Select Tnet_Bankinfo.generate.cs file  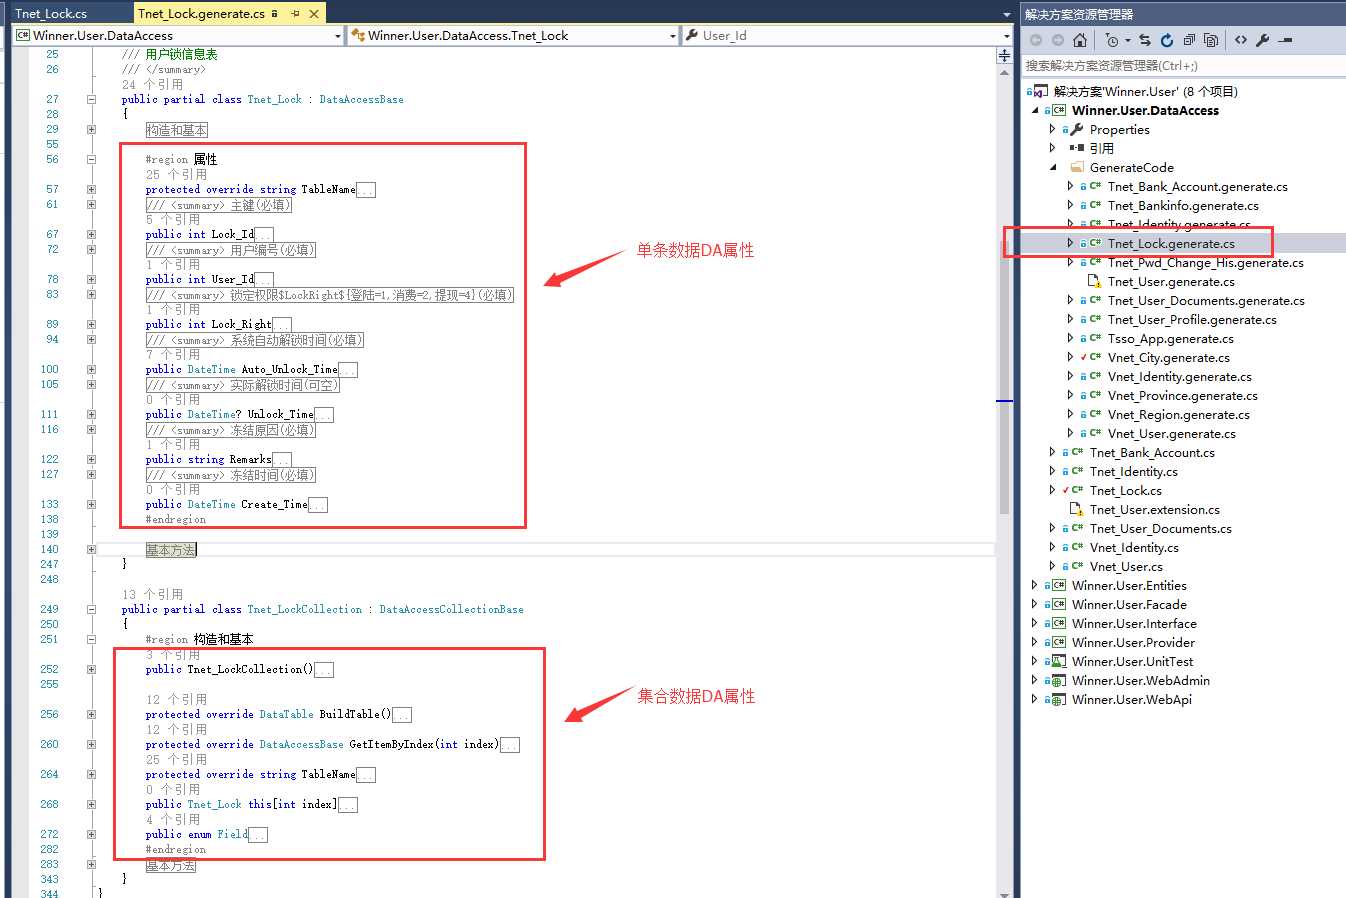pos(1183,205)
